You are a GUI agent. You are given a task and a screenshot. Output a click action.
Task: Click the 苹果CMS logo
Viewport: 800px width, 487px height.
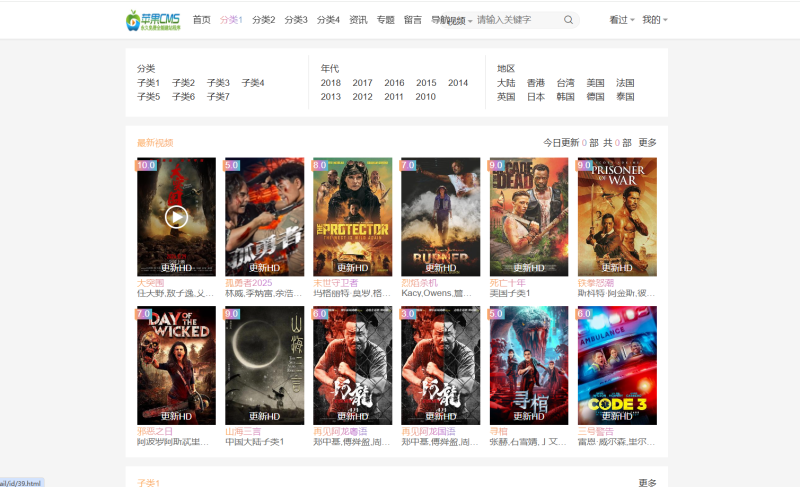click(153, 20)
